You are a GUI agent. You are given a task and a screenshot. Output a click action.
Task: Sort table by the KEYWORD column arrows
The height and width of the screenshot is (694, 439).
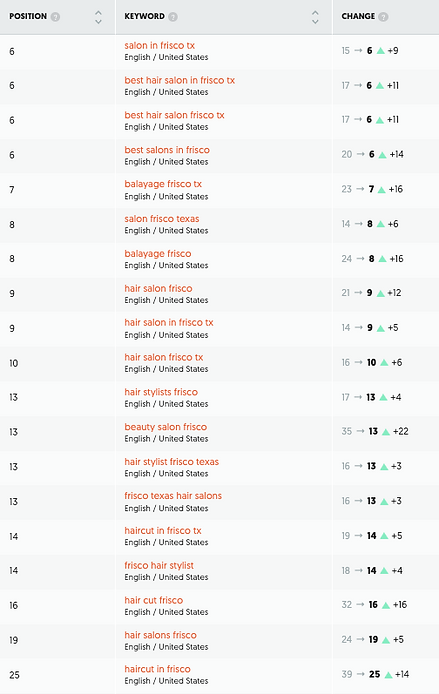pos(315,17)
